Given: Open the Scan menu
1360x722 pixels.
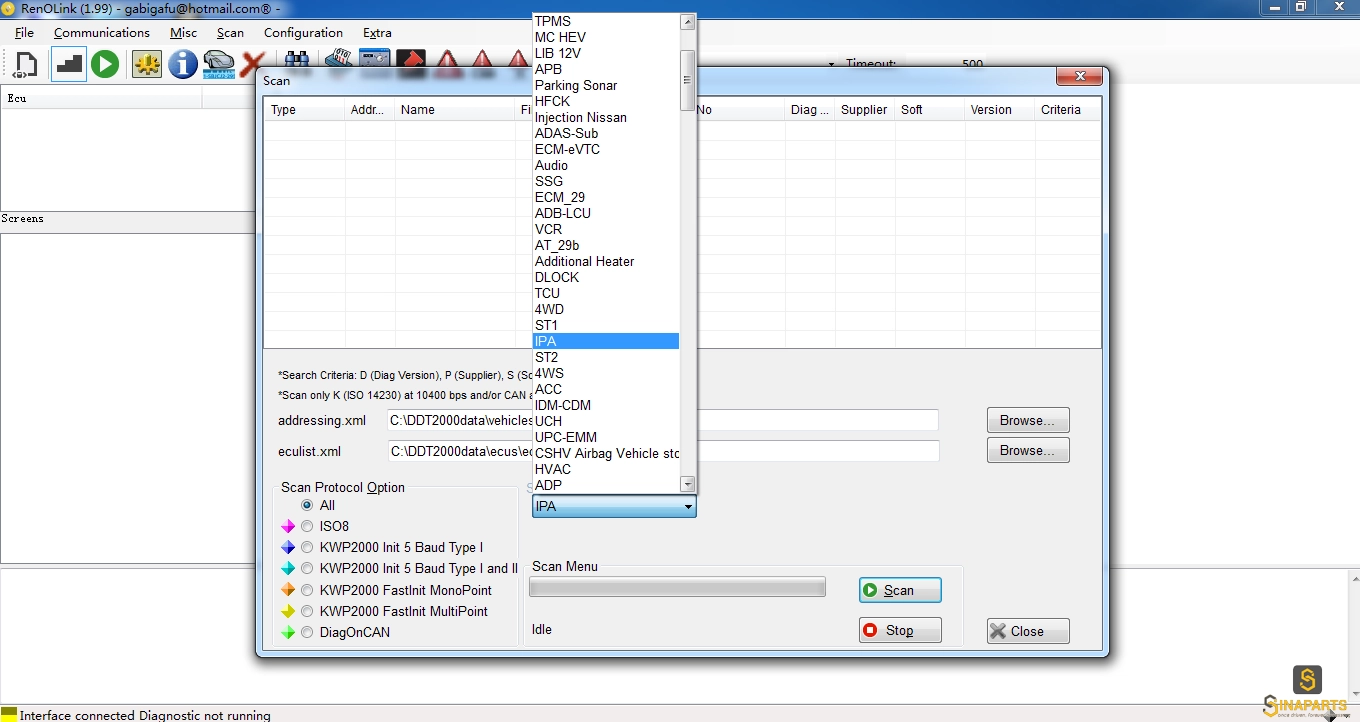Looking at the screenshot, I should 230,33.
